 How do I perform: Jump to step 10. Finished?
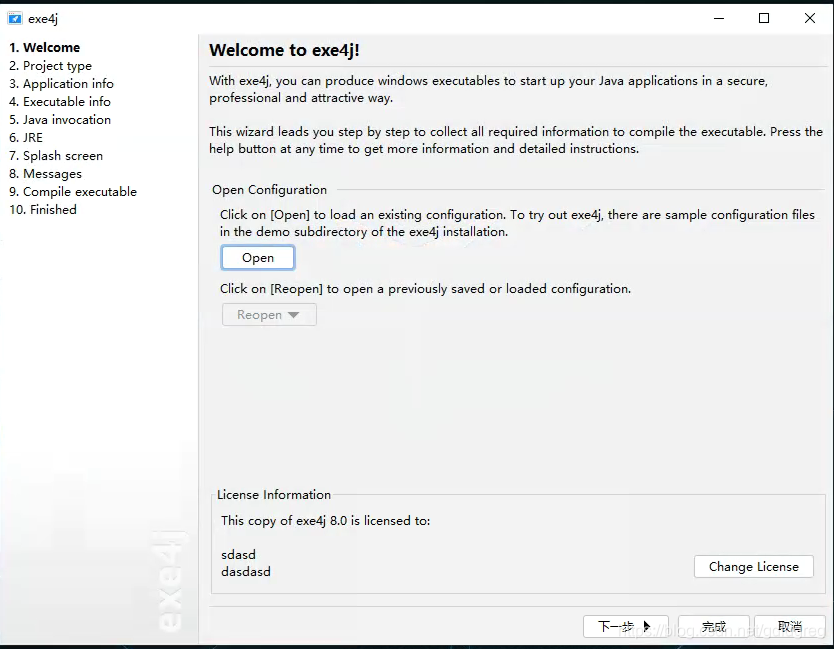point(43,210)
